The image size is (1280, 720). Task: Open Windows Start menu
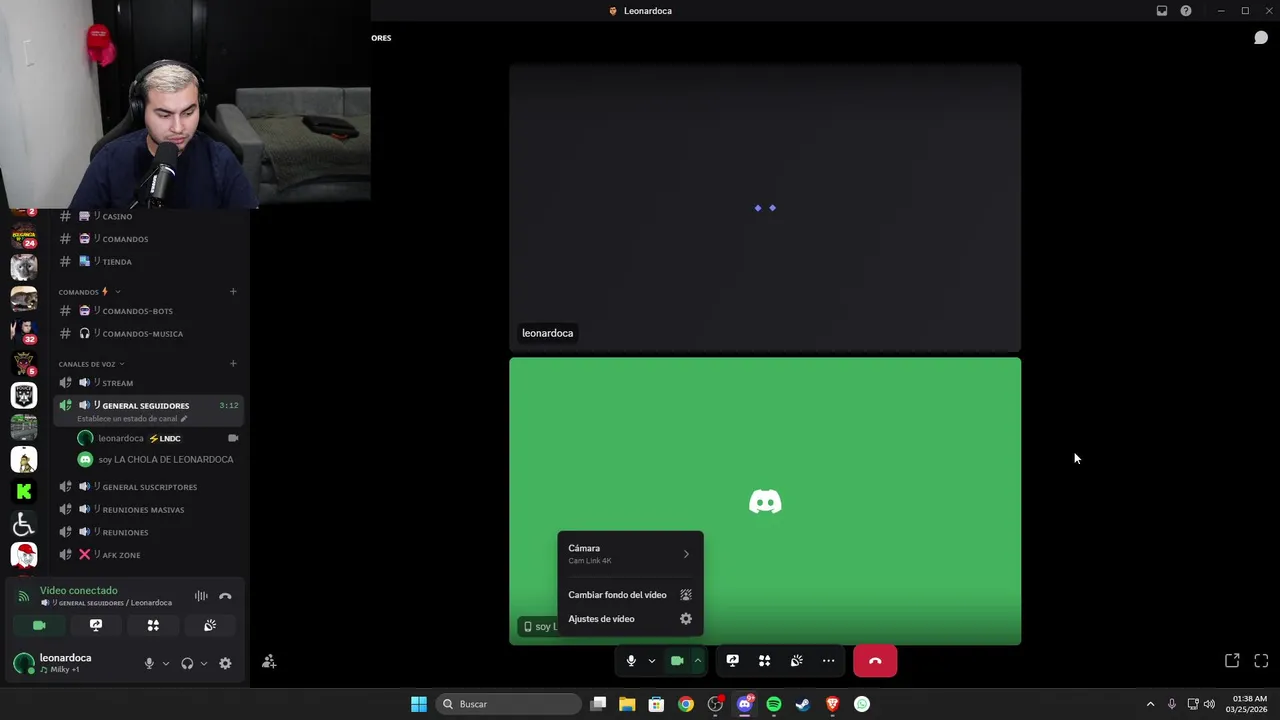pyautogui.click(x=419, y=704)
